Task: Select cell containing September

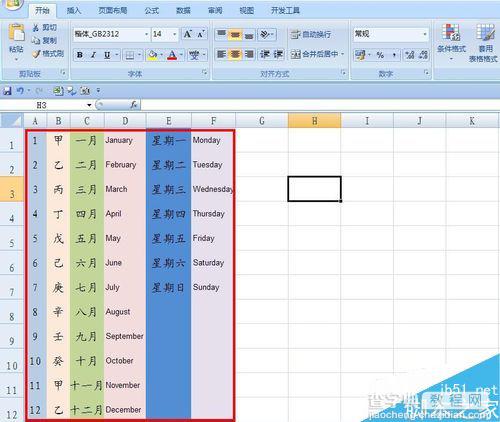Action: click(x=125, y=336)
